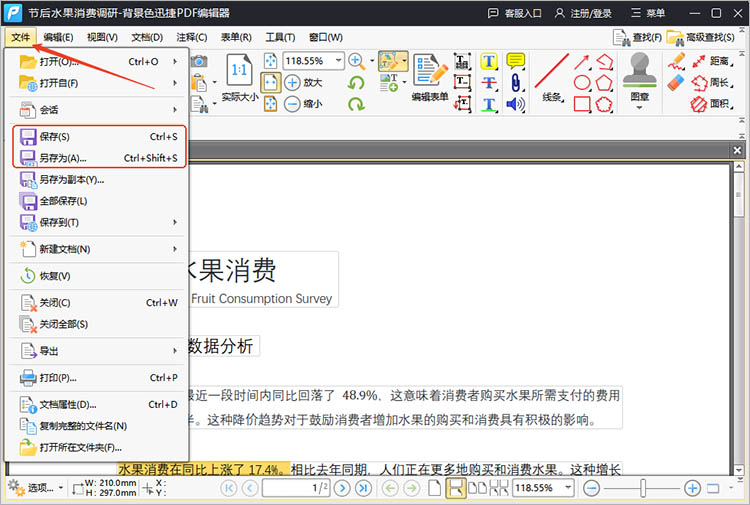The image size is (750, 505).
Task: Open the 窗口(W) menu
Action: pos(326,37)
